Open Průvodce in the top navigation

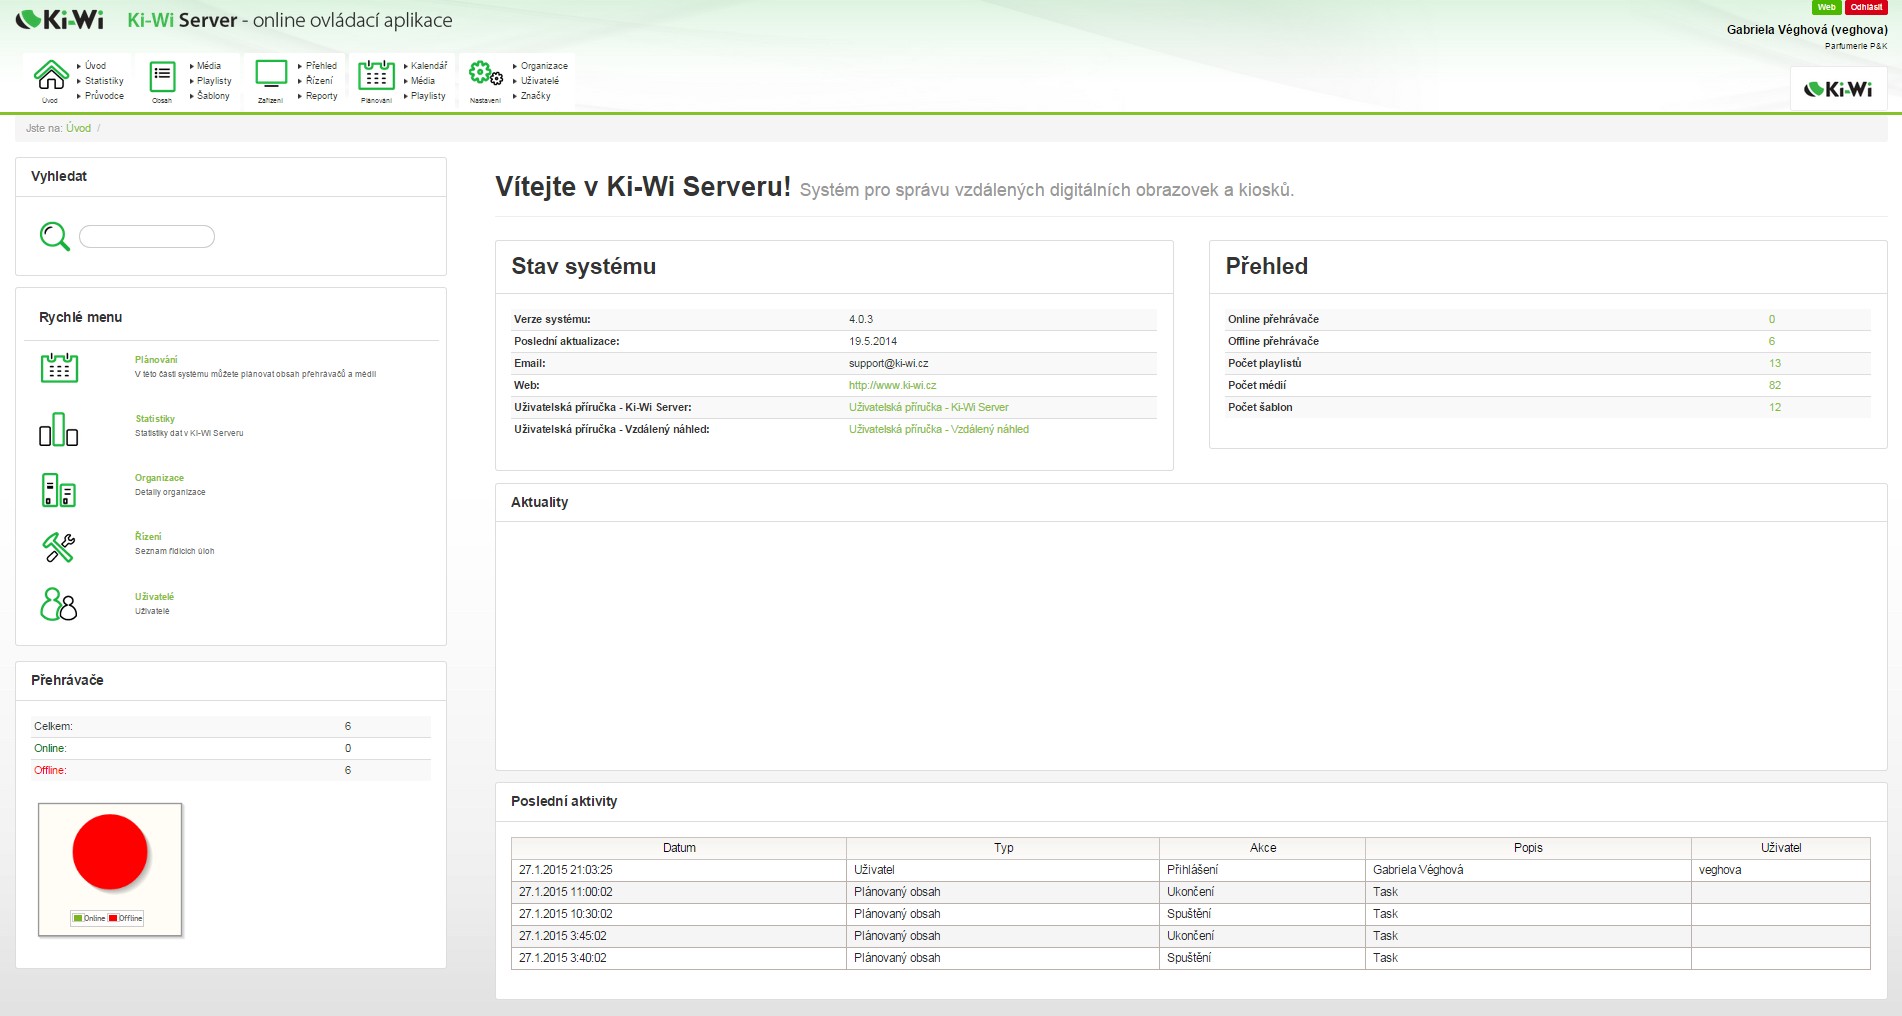pyautogui.click(x=104, y=96)
